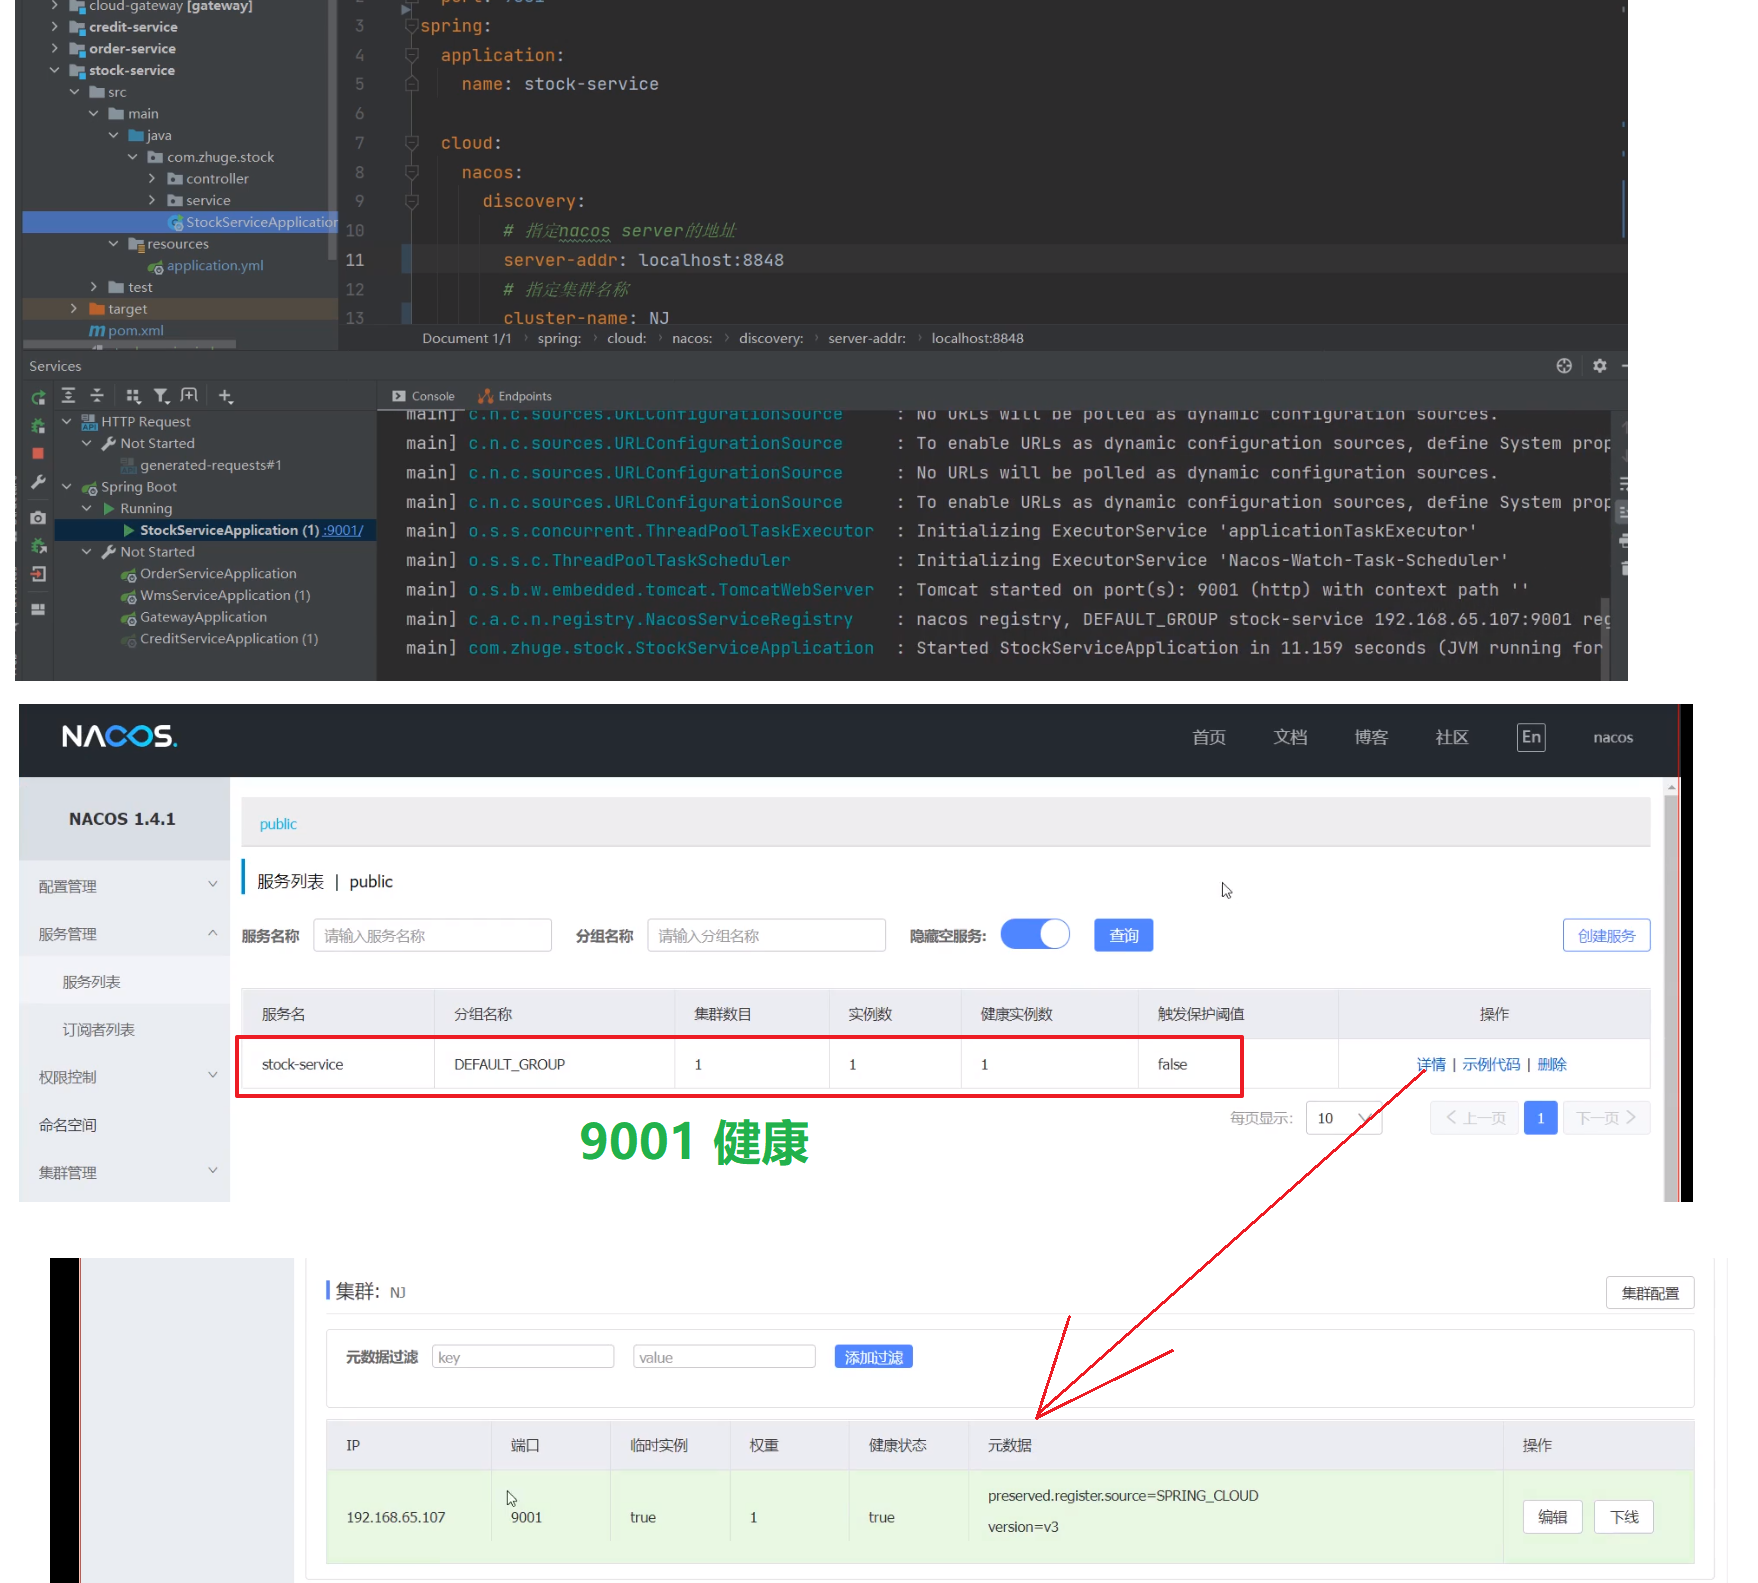Click the Services panel gear settings icon
This screenshot has width=1758, height=1583.
(1599, 366)
